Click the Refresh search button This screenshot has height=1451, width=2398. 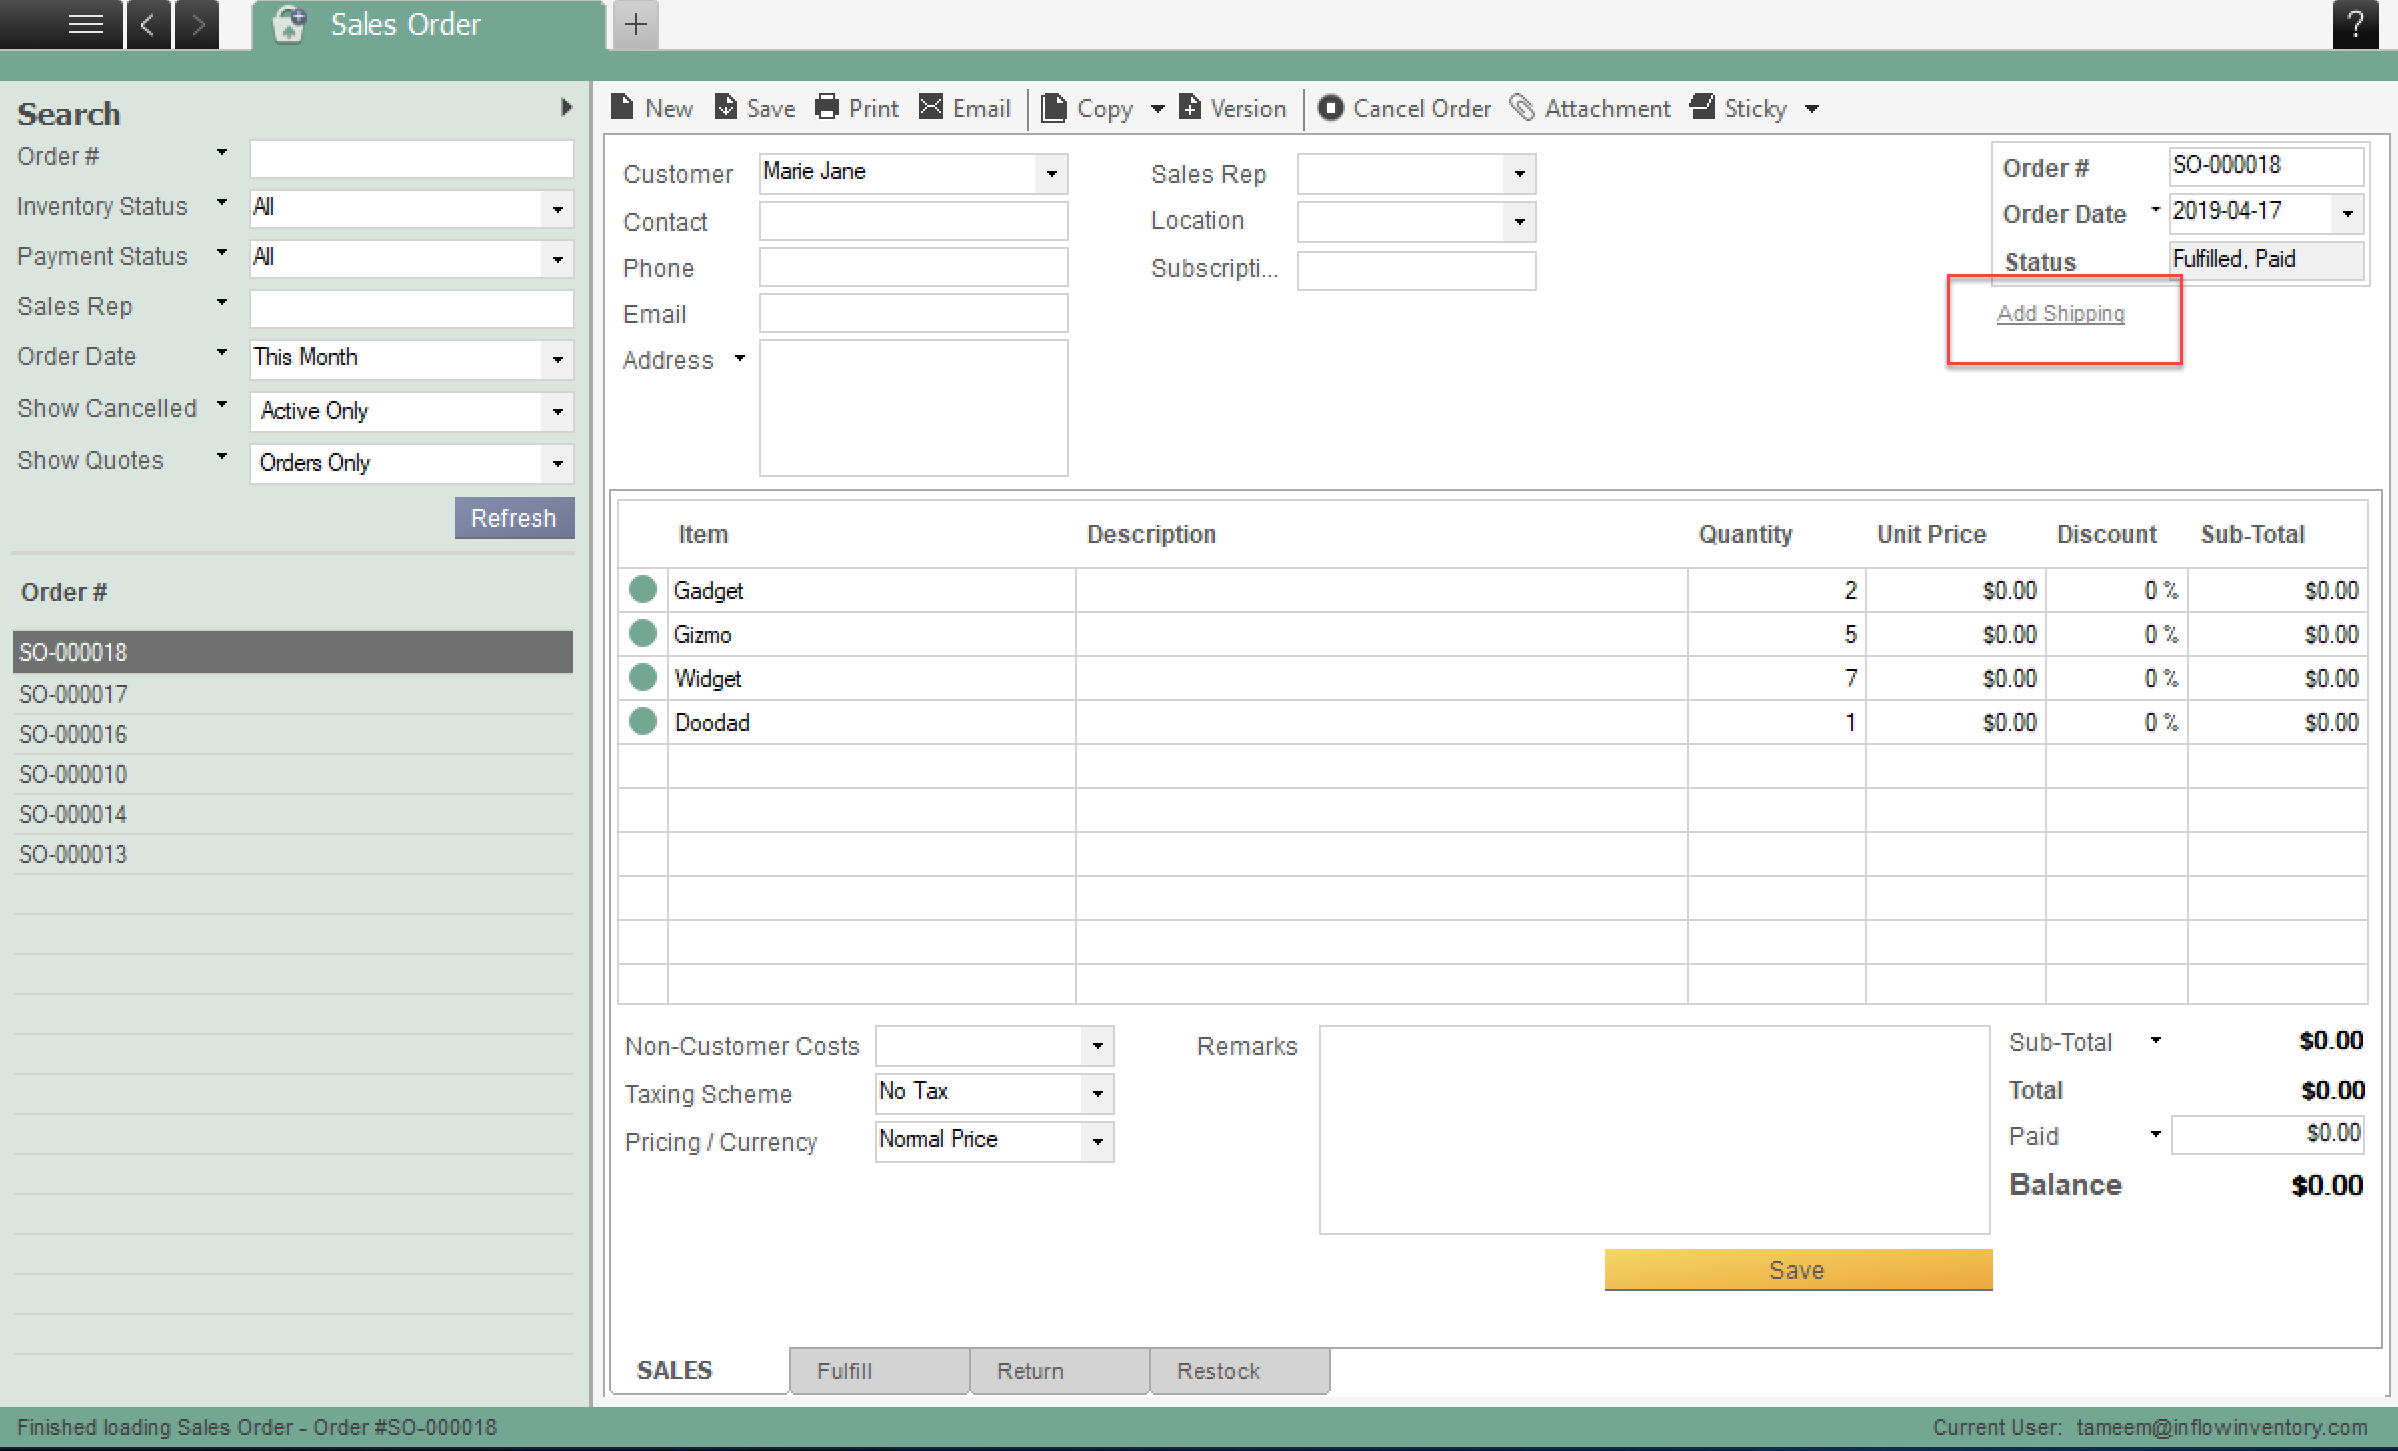514,518
